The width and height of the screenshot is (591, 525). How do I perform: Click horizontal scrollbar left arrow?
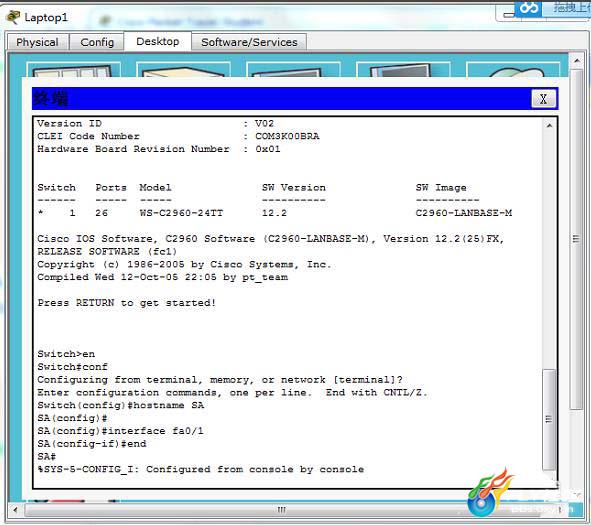click(x=15, y=510)
